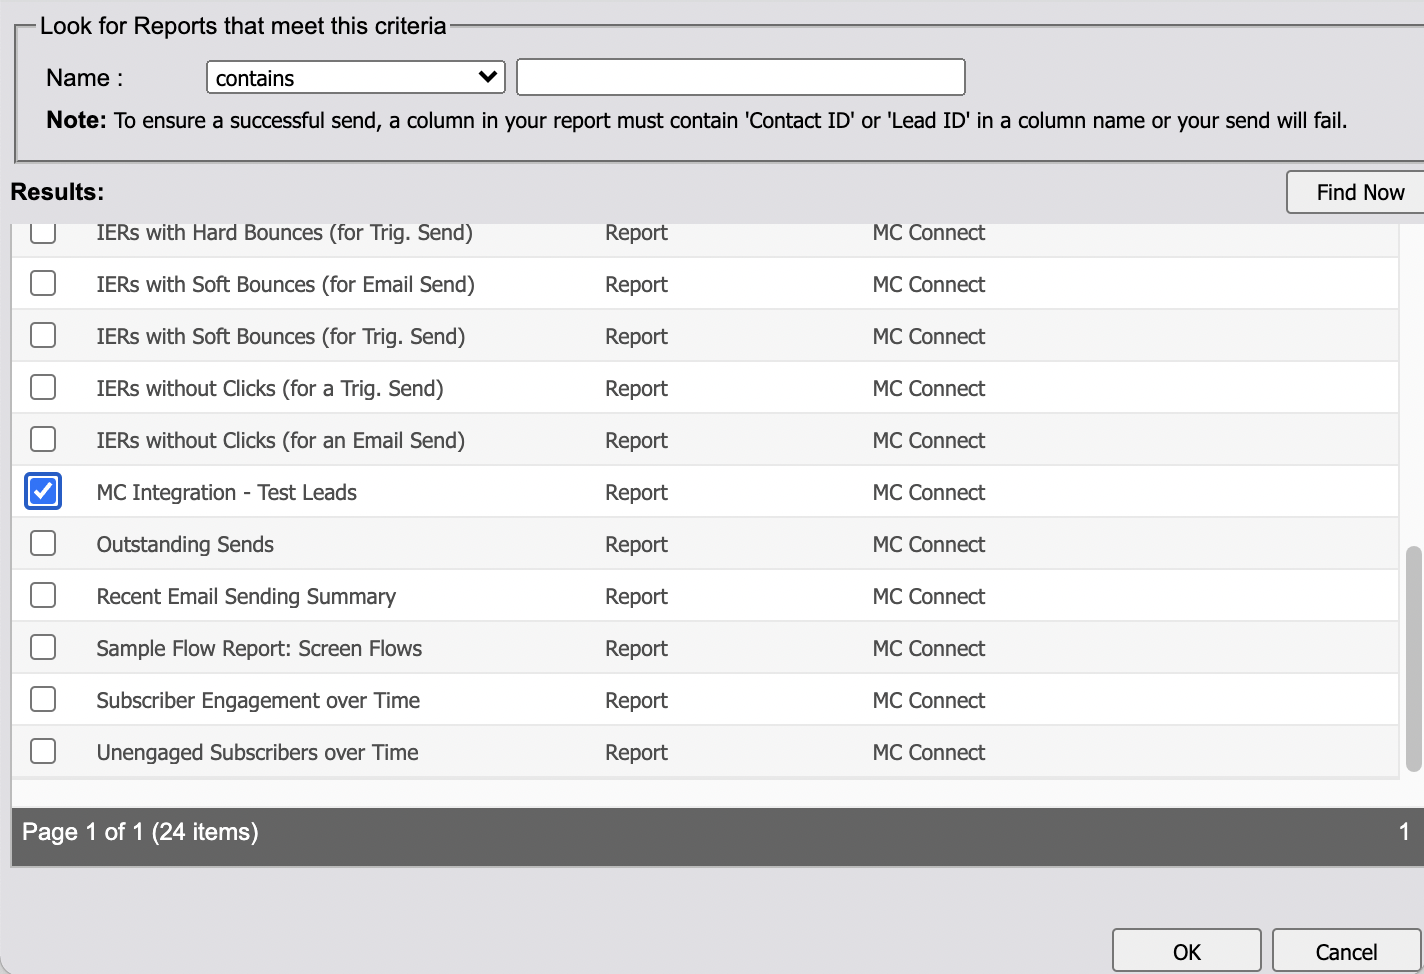This screenshot has width=1424, height=974.
Task: Dismiss the dialog with Cancel
Action: click(x=1346, y=951)
